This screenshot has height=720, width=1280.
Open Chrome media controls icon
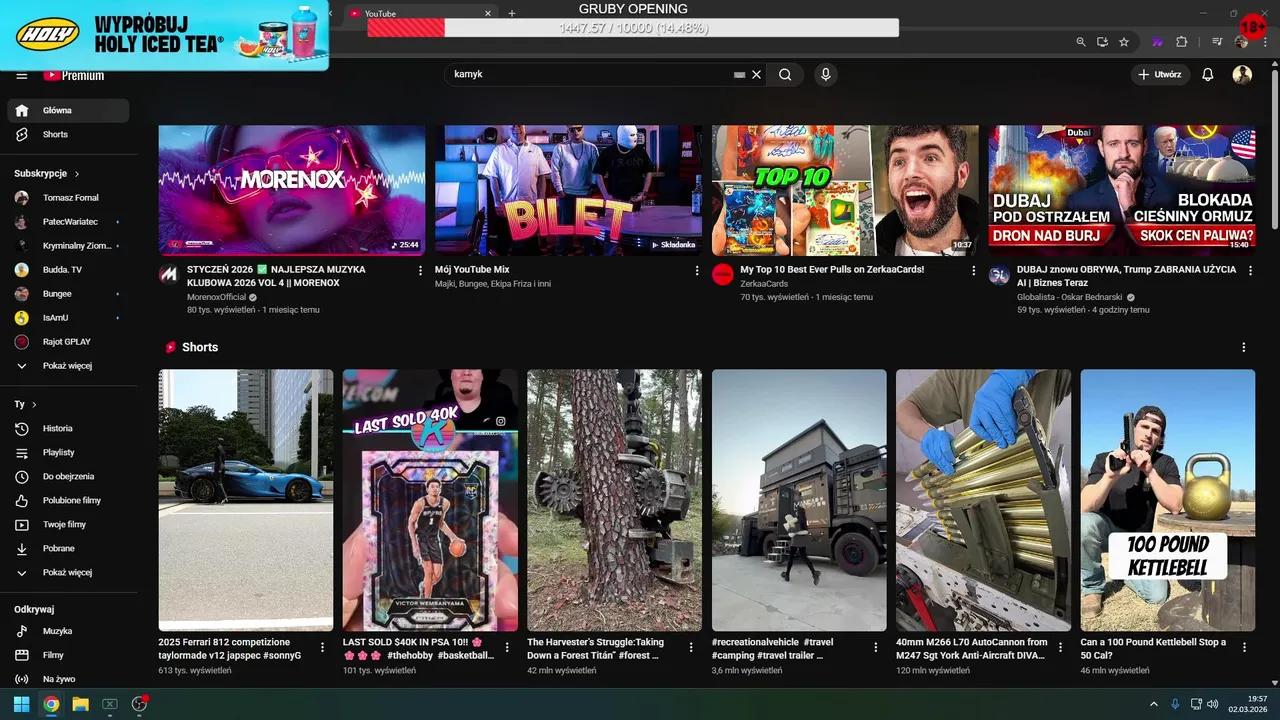[1217, 42]
